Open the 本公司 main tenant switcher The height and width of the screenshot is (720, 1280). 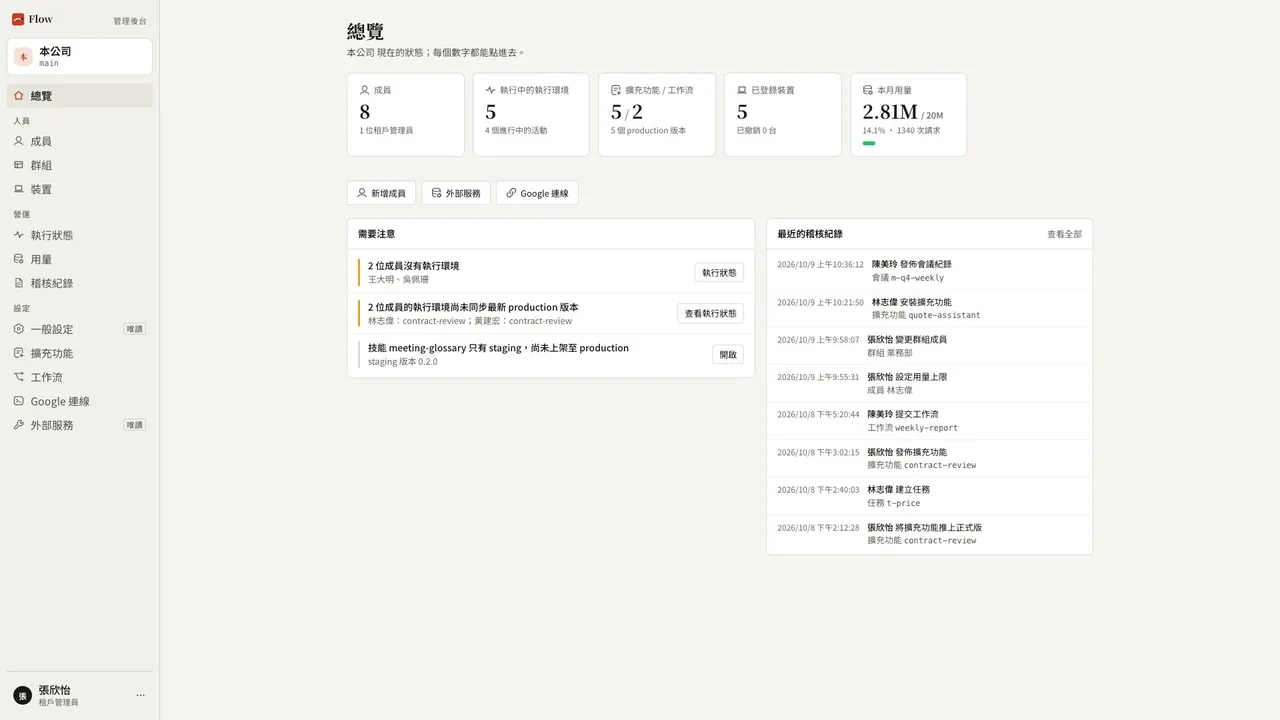[80, 56]
